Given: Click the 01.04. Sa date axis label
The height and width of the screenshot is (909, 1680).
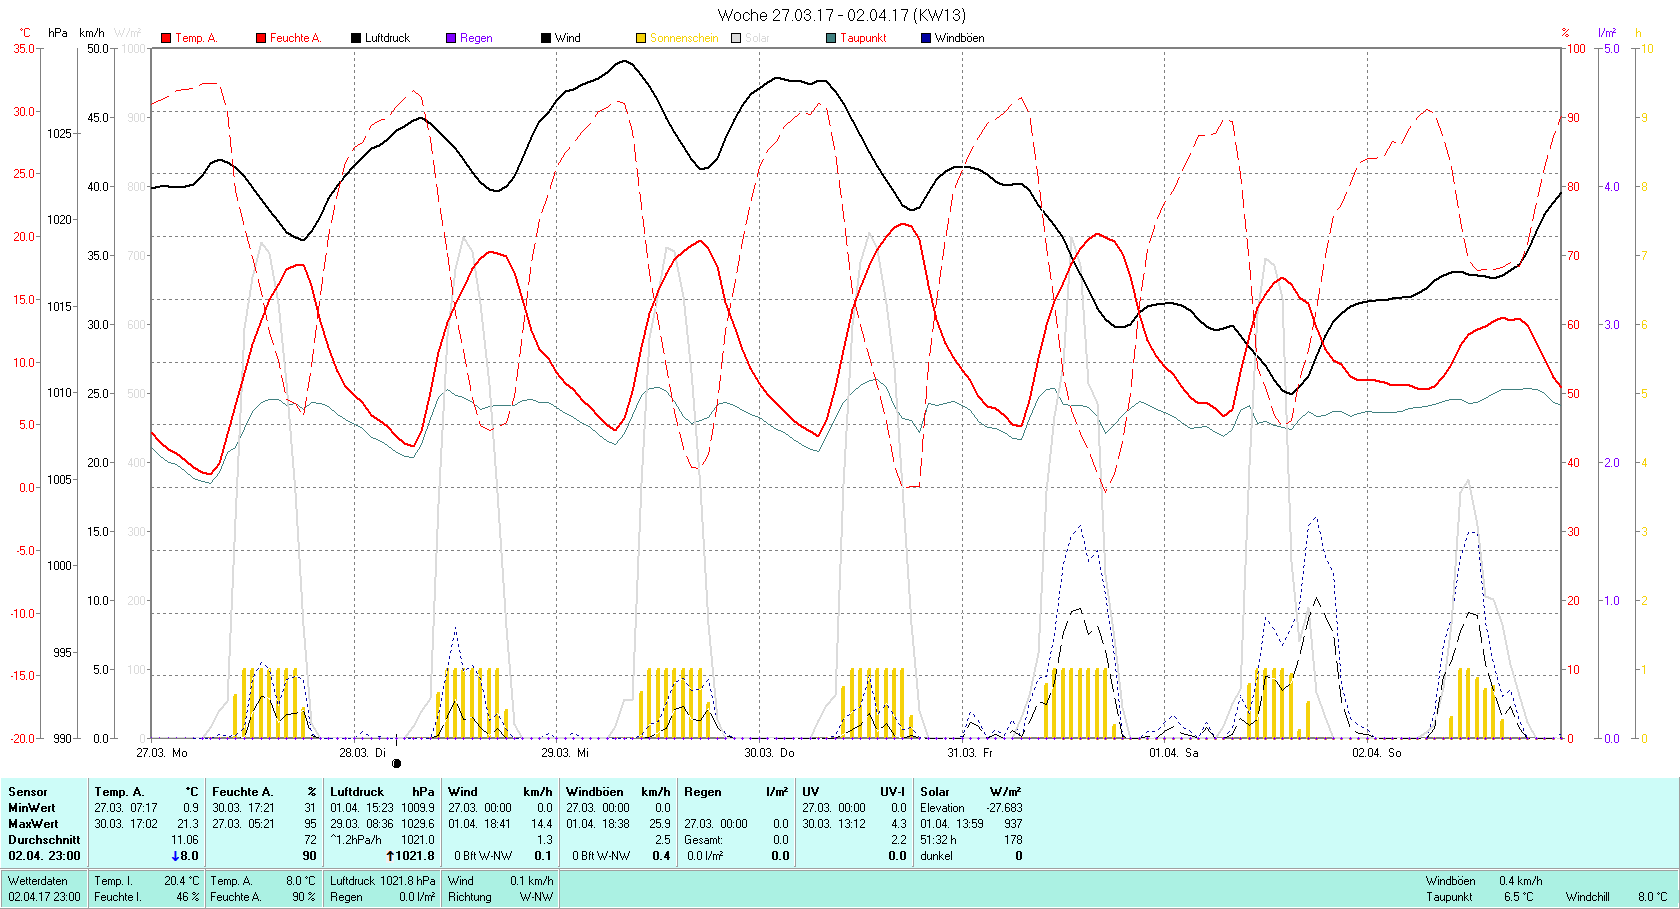Looking at the screenshot, I should (x=1174, y=752).
